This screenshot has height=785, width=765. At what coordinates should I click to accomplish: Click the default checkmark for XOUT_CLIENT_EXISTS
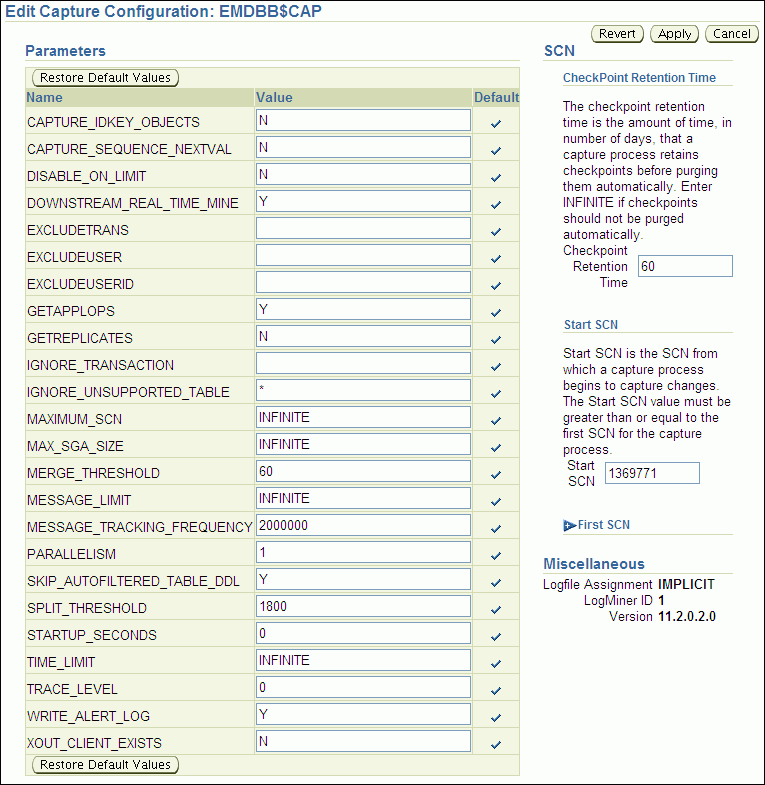(496, 744)
